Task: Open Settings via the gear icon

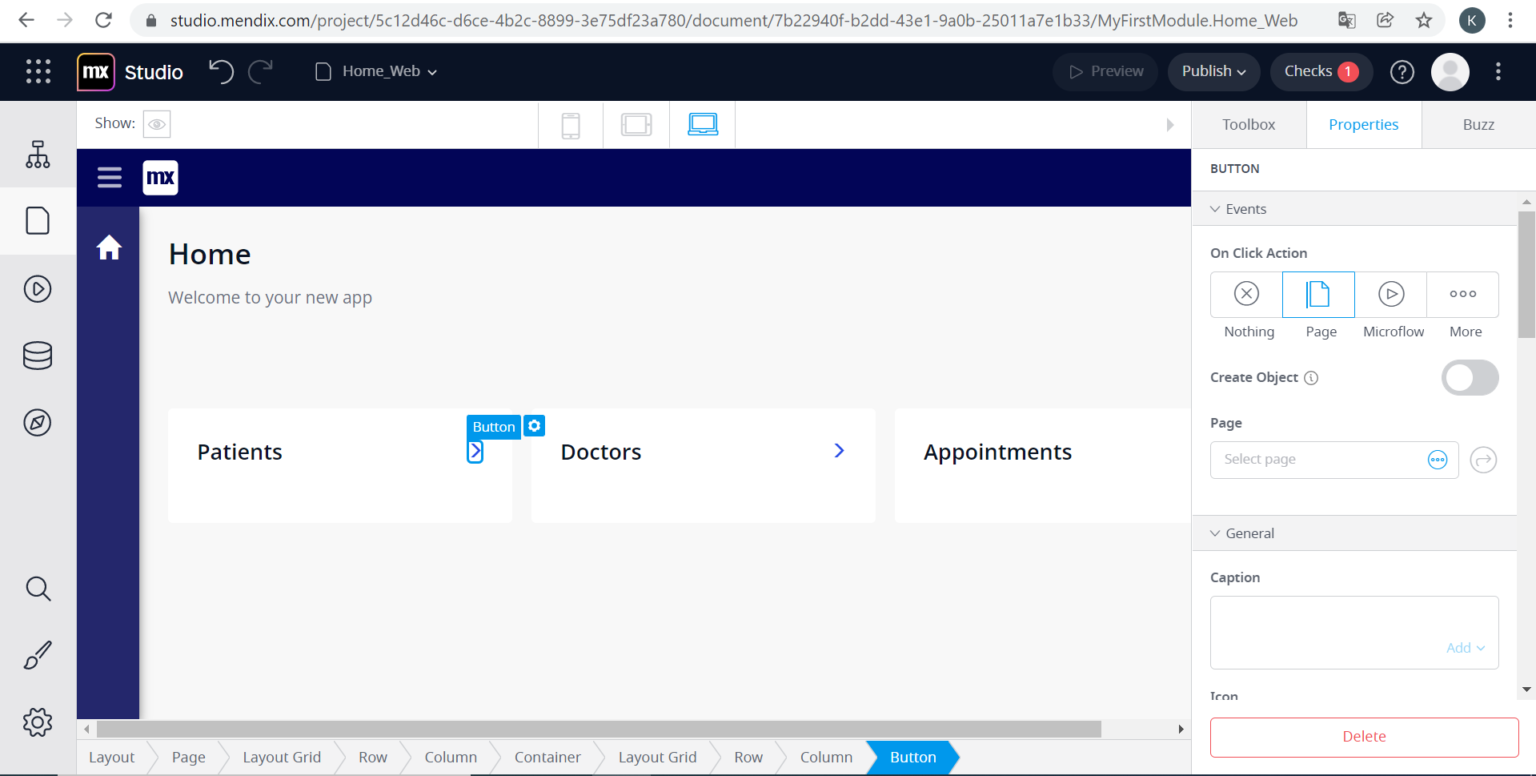Action: tap(37, 722)
